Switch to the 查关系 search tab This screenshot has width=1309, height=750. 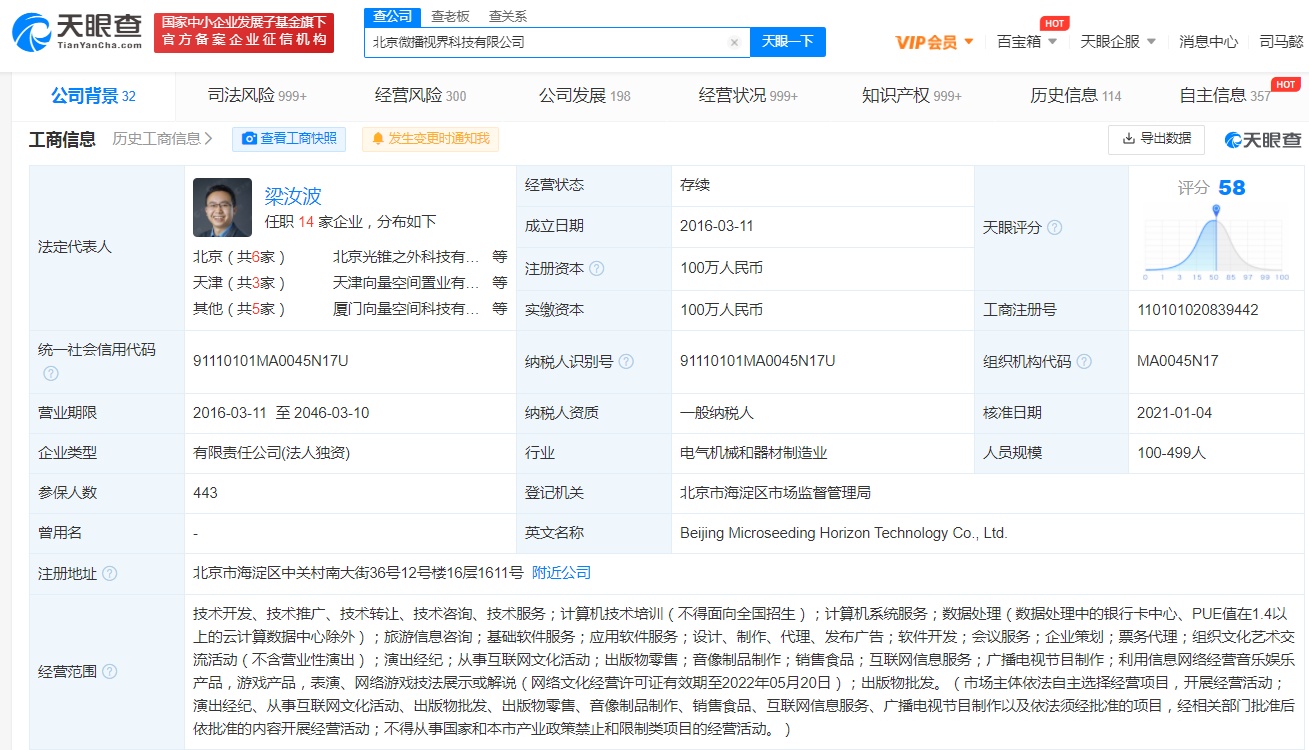[x=508, y=16]
